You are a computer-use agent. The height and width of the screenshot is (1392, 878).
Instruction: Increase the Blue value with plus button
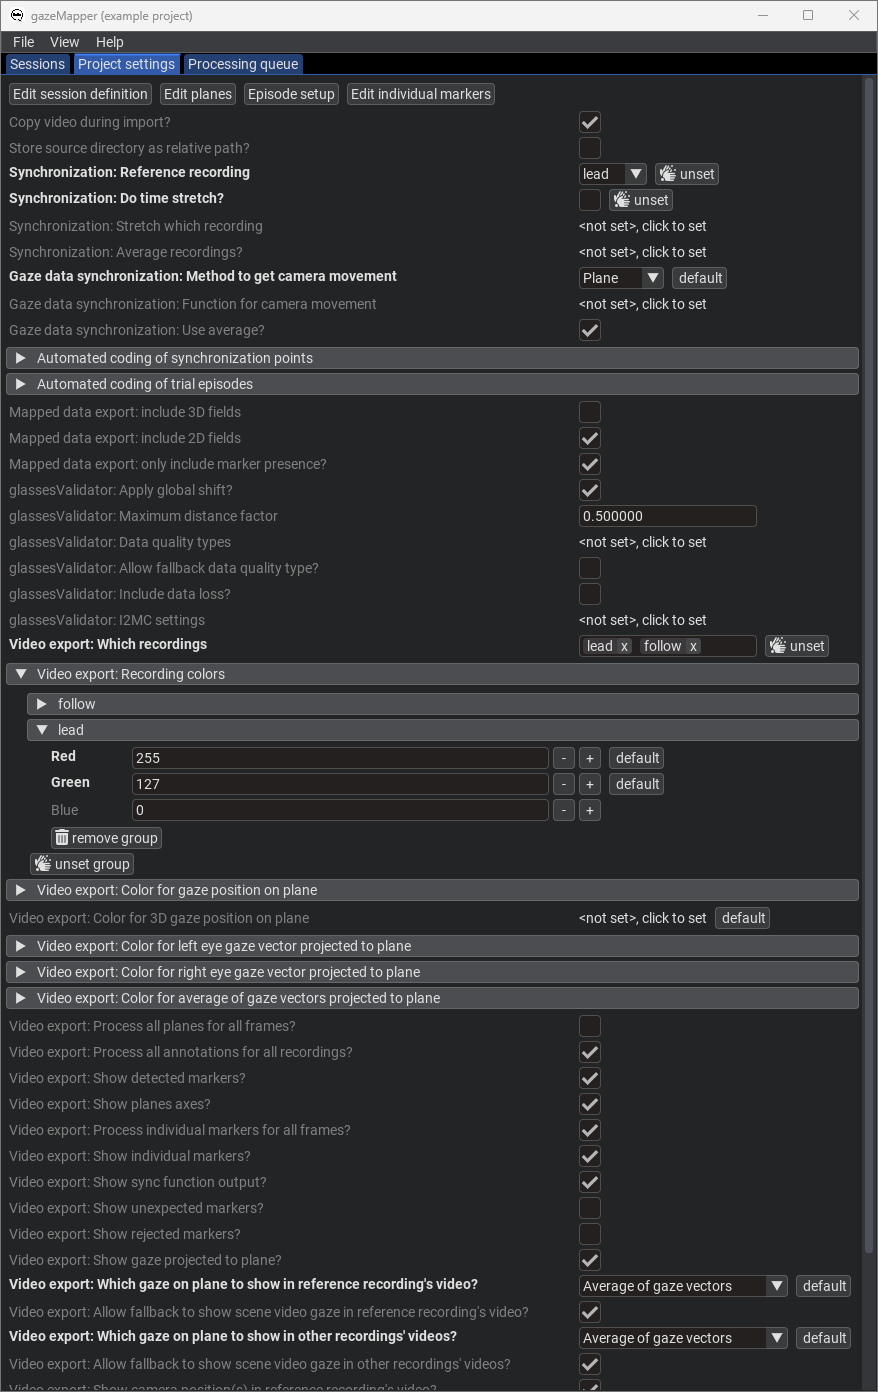click(x=590, y=810)
